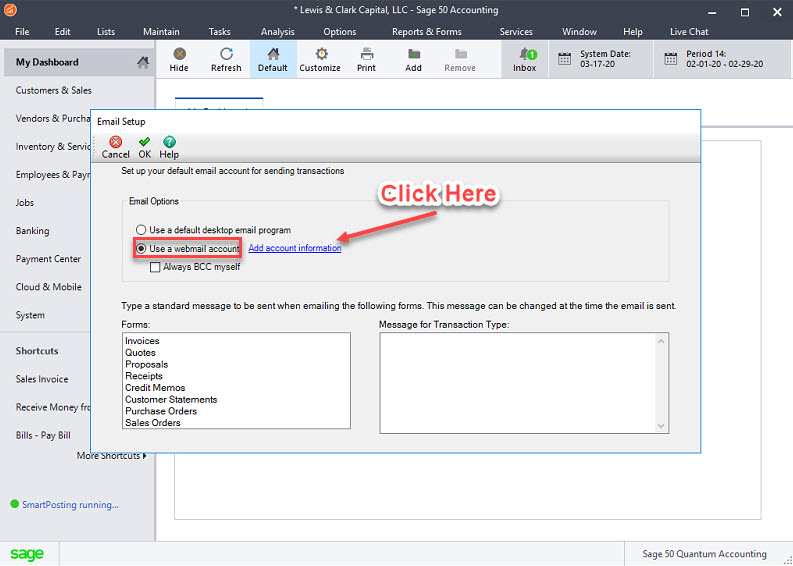
Task: Click the Add account information link
Action: click(x=295, y=248)
